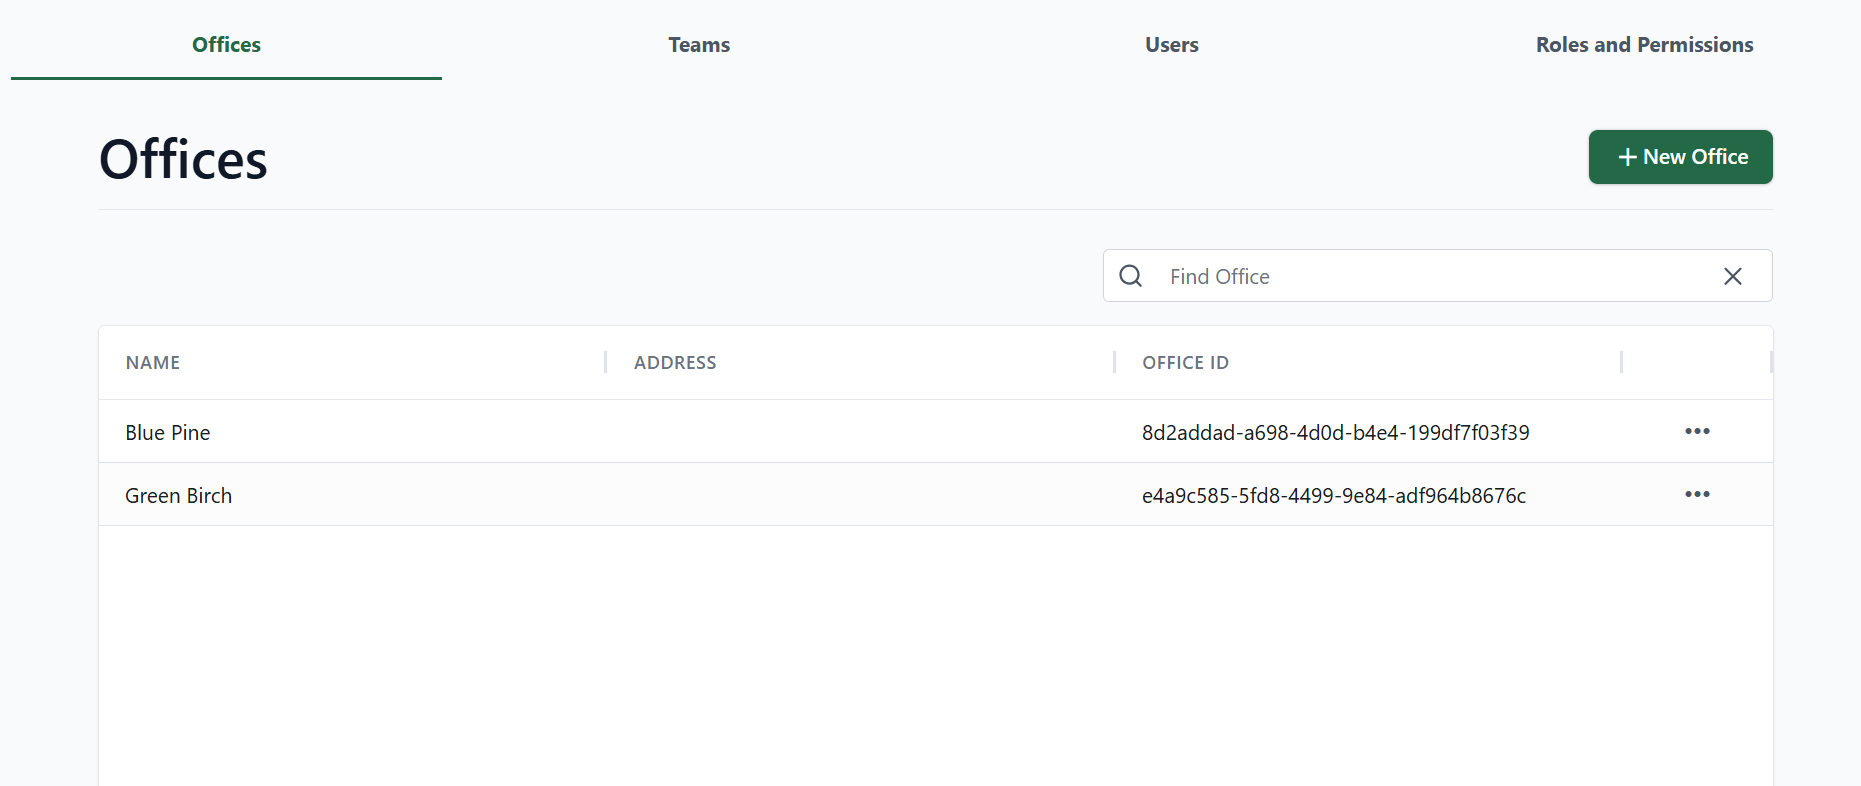The height and width of the screenshot is (786, 1861).
Task: Open the Offices tab
Action: coord(226,45)
